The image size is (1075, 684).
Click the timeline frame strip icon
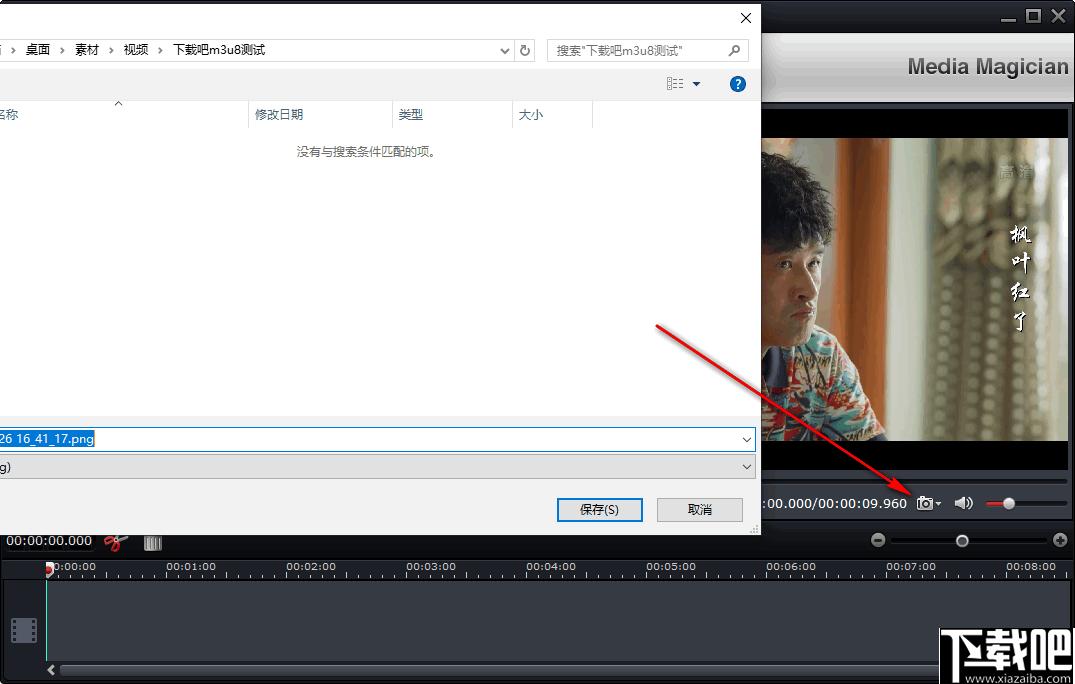coord(152,543)
